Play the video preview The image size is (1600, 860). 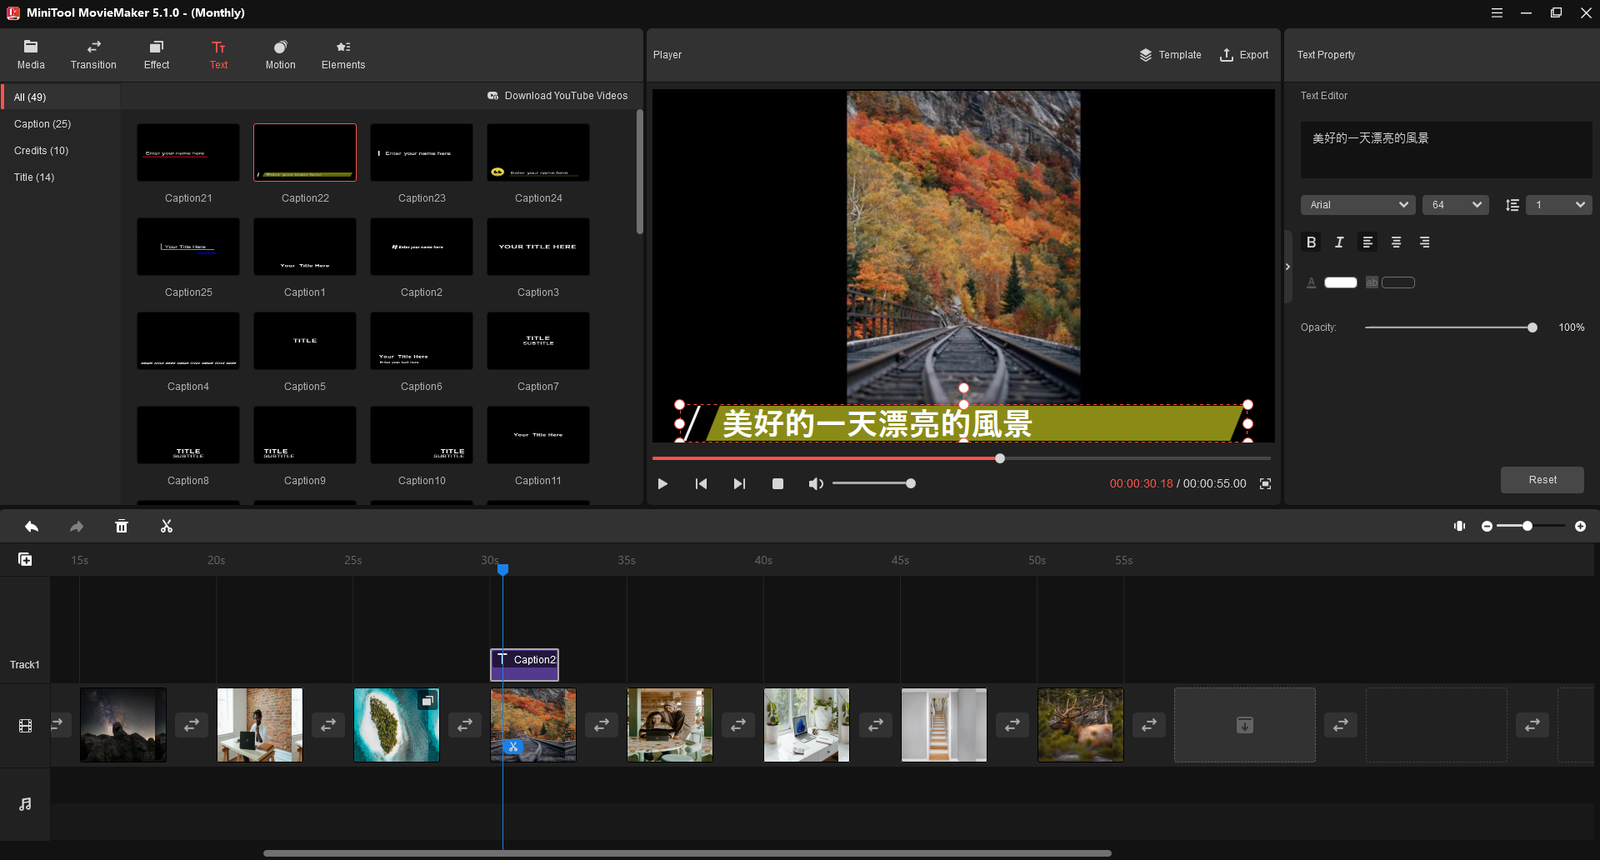click(662, 484)
